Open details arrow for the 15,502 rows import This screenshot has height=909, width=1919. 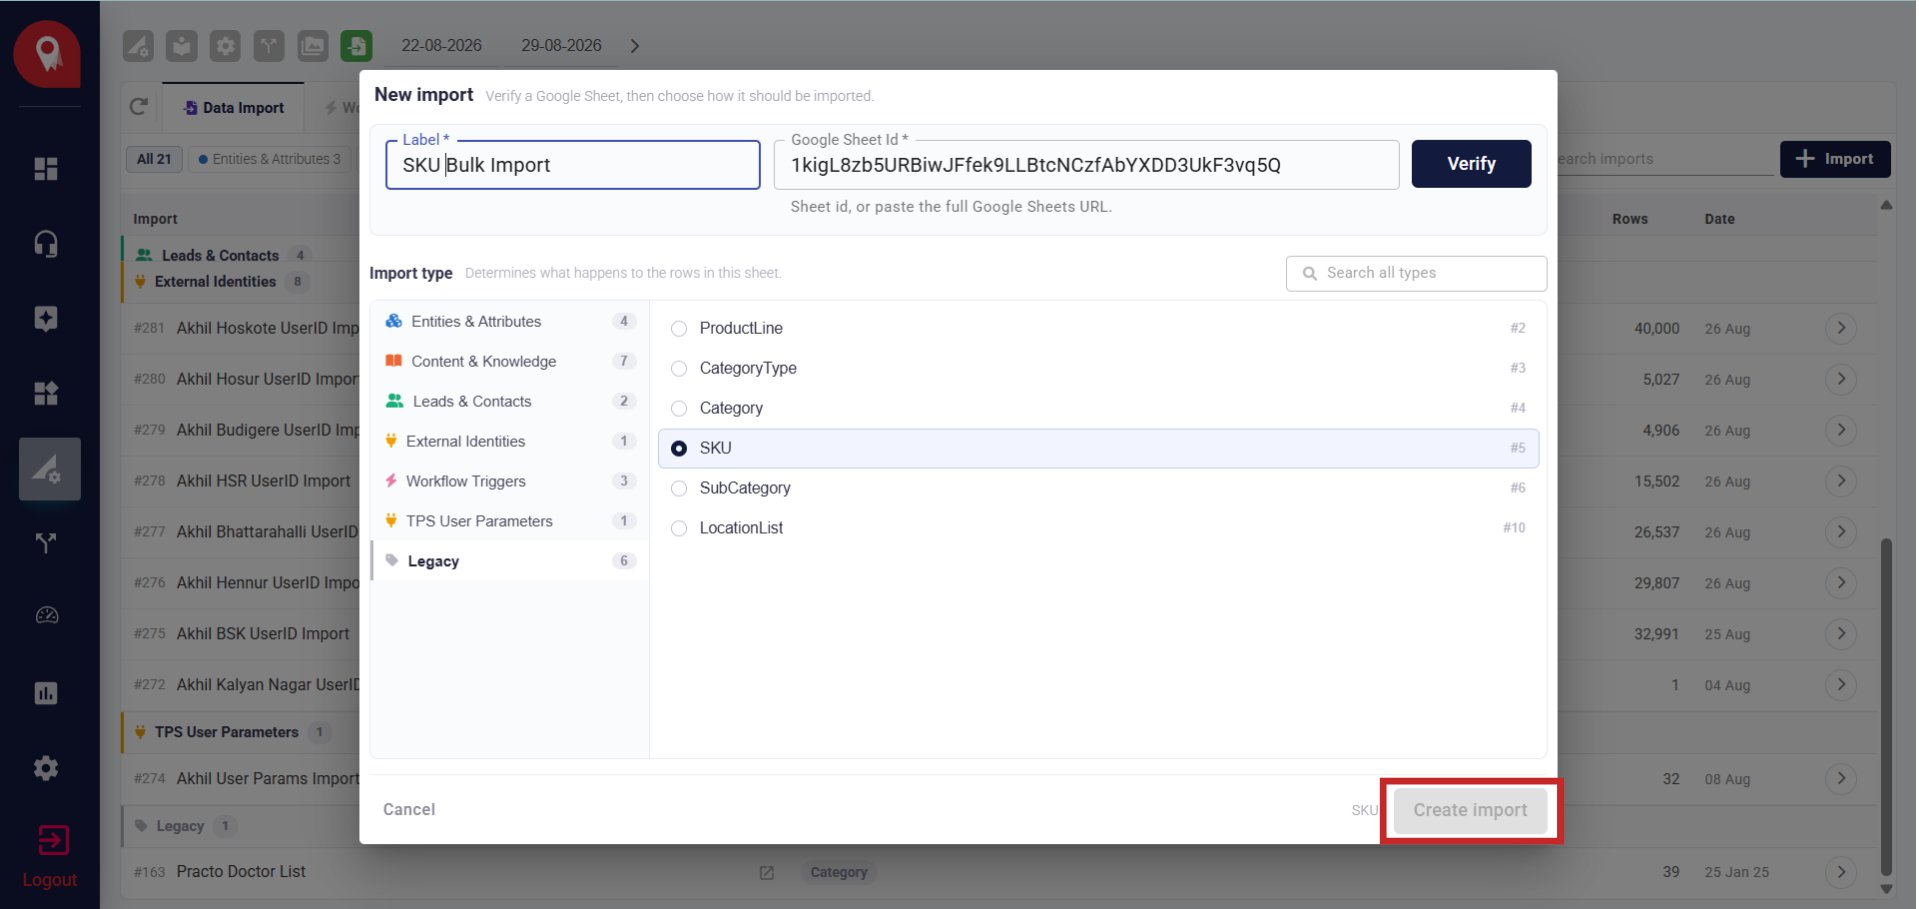coord(1840,481)
